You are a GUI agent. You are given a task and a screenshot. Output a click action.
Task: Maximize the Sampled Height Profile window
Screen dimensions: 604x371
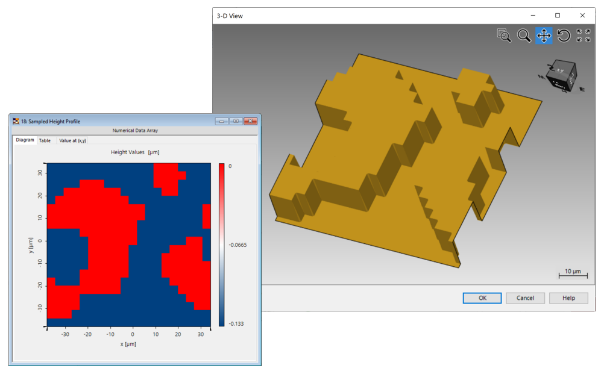[x=235, y=121]
